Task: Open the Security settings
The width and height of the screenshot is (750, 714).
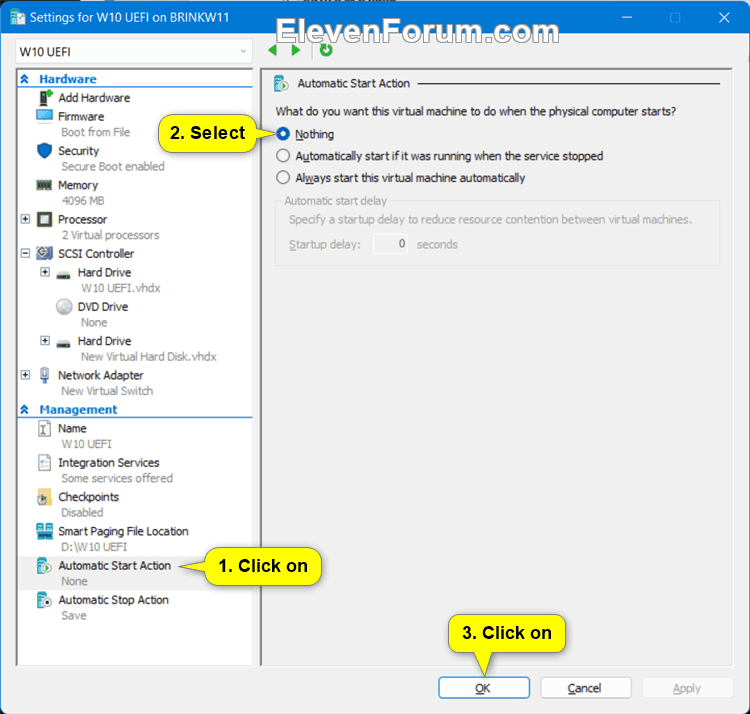Action: pos(78,151)
